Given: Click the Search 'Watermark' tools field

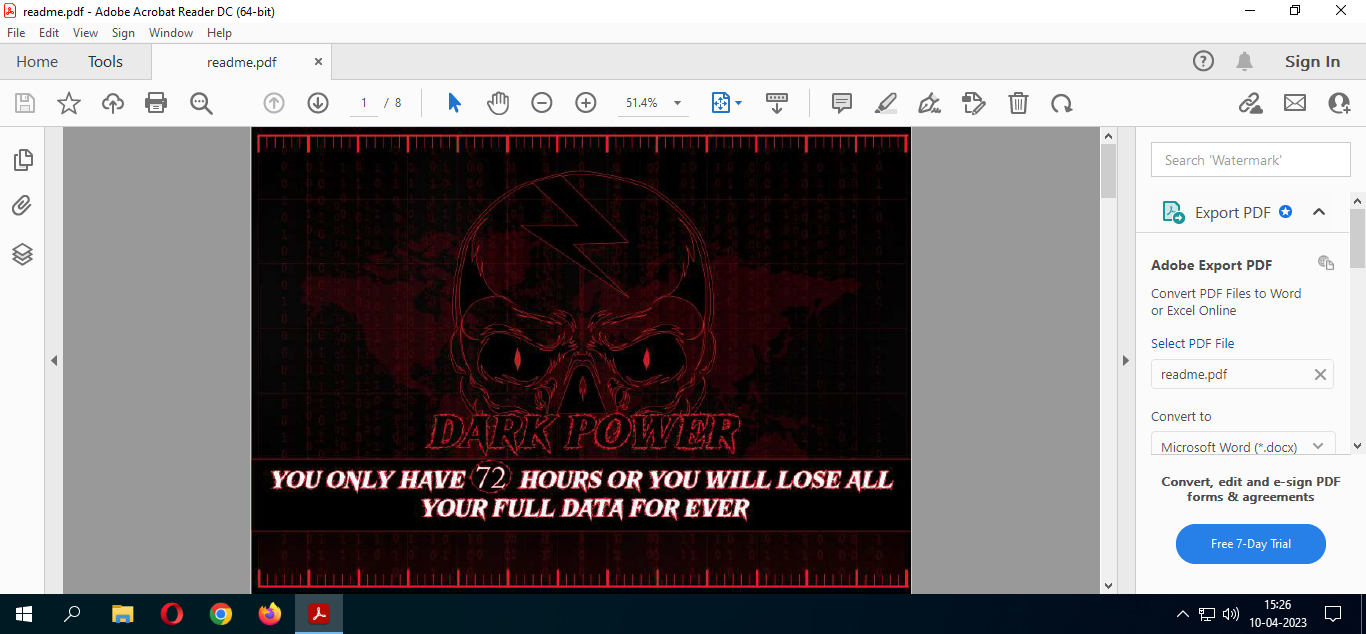Looking at the screenshot, I should pos(1250,160).
